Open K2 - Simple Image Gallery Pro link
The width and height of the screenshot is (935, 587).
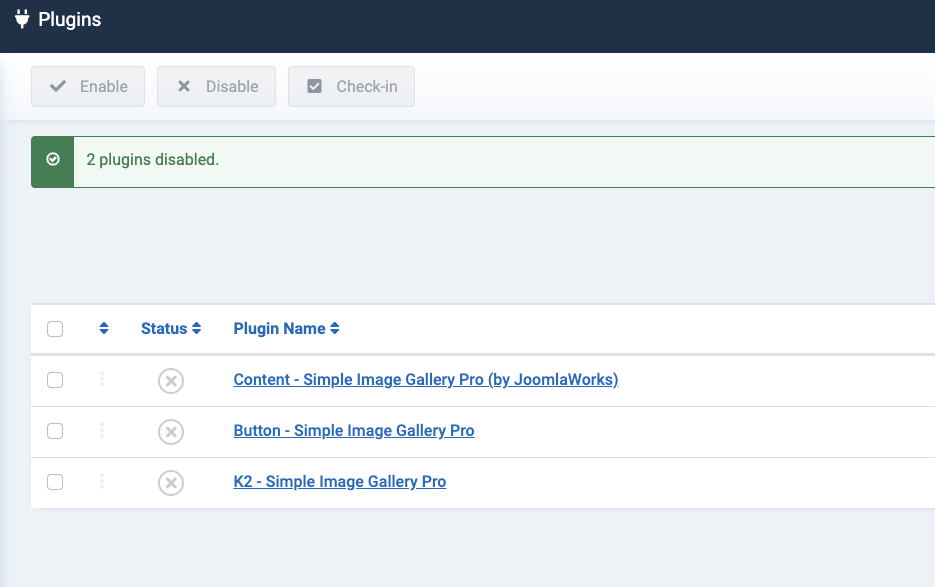coord(339,482)
